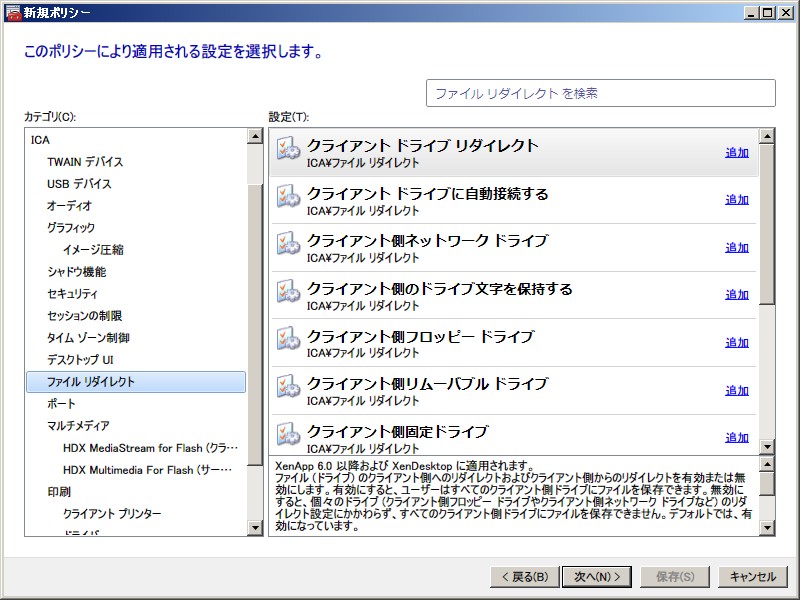The image size is (800, 600).
Task: Add the クライアント ドライブ リダイレクト setting
Action: (x=736, y=152)
